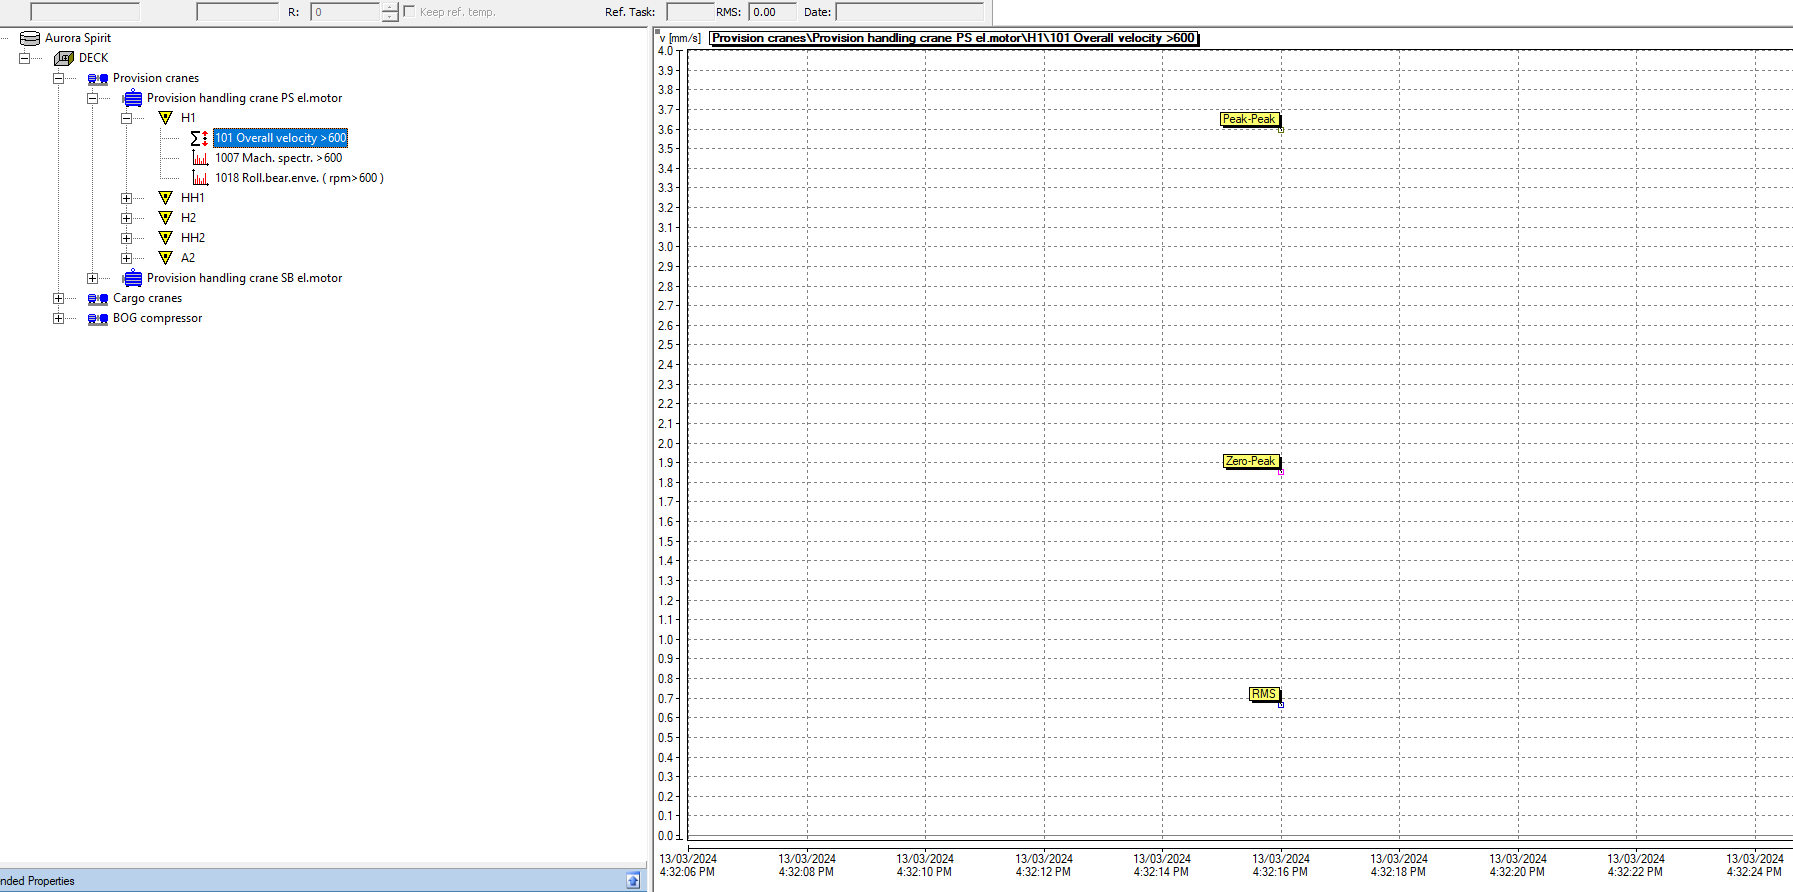Image resolution: width=1793 pixels, height=892 pixels.
Task: Click the spectrum icon for 1018 Roll.bear.enve.
Action: pyautogui.click(x=200, y=178)
